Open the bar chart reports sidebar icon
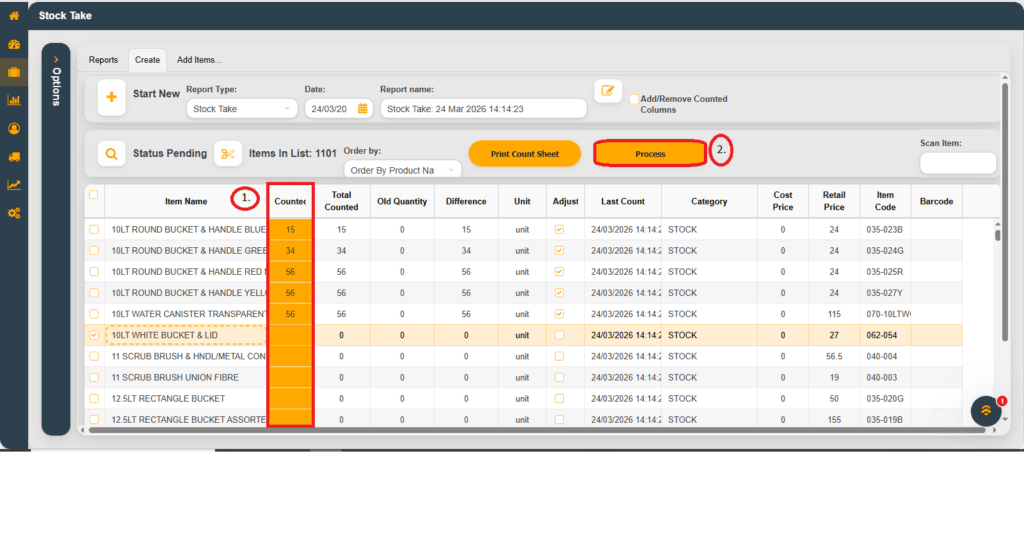The width and height of the screenshot is (1024, 556). 14,100
